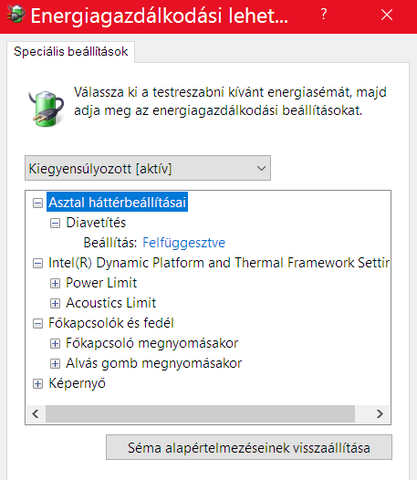Select the Asztal háttérbeállításai tree item
The width and height of the screenshot is (417, 480).
coord(117,202)
